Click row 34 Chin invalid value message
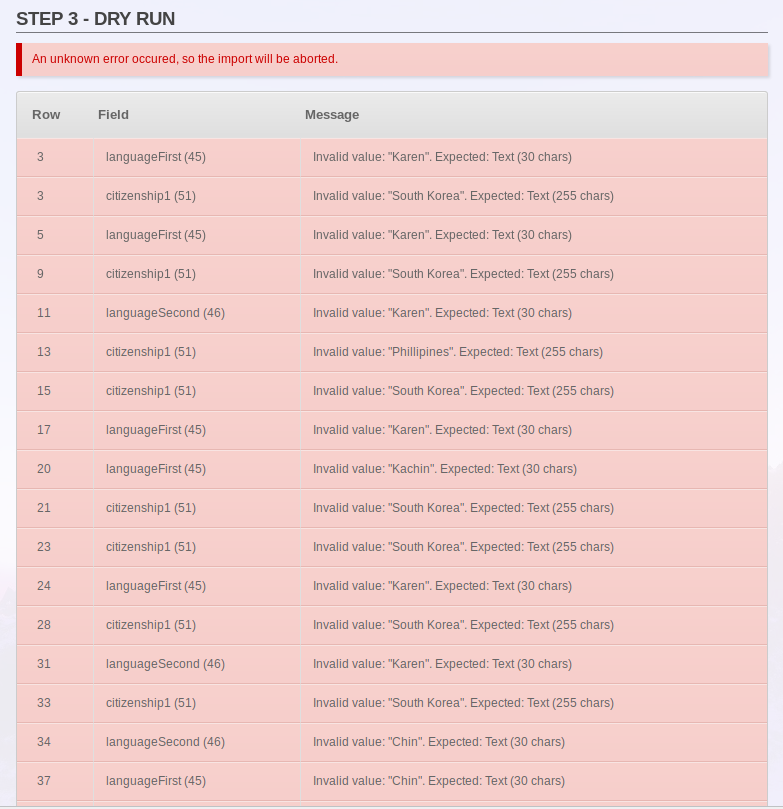Viewport: 783px width, 809px height. click(438, 742)
